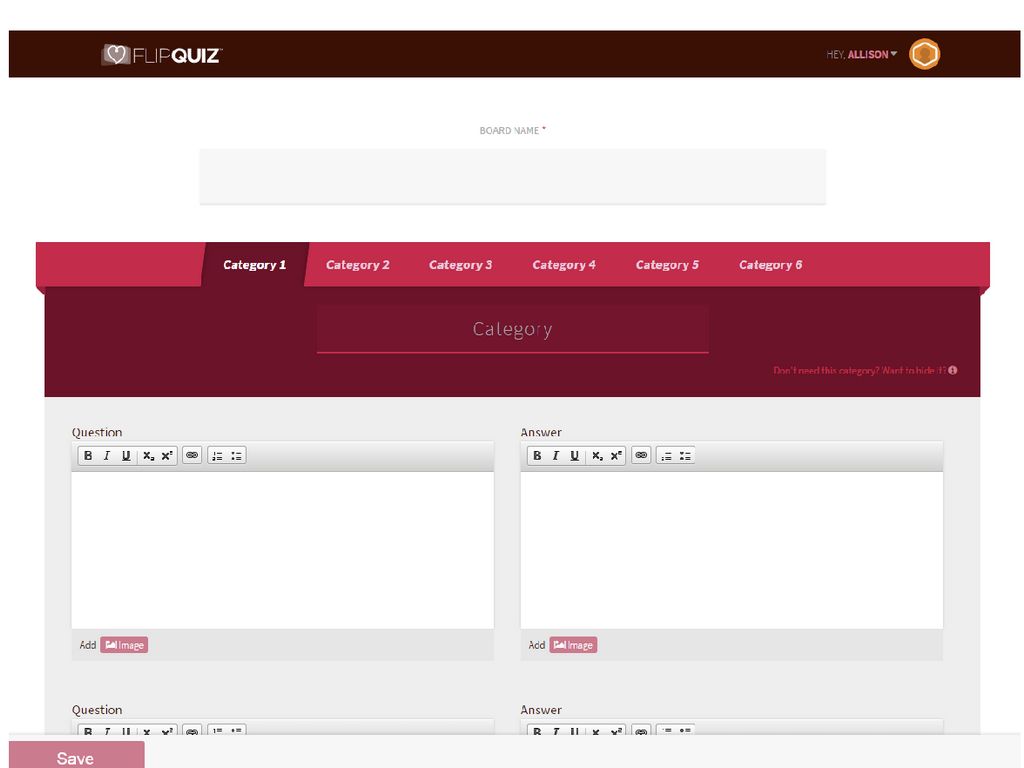Insert numbered list in the first Question editor
Viewport: 1024px width, 768px height.
217,456
